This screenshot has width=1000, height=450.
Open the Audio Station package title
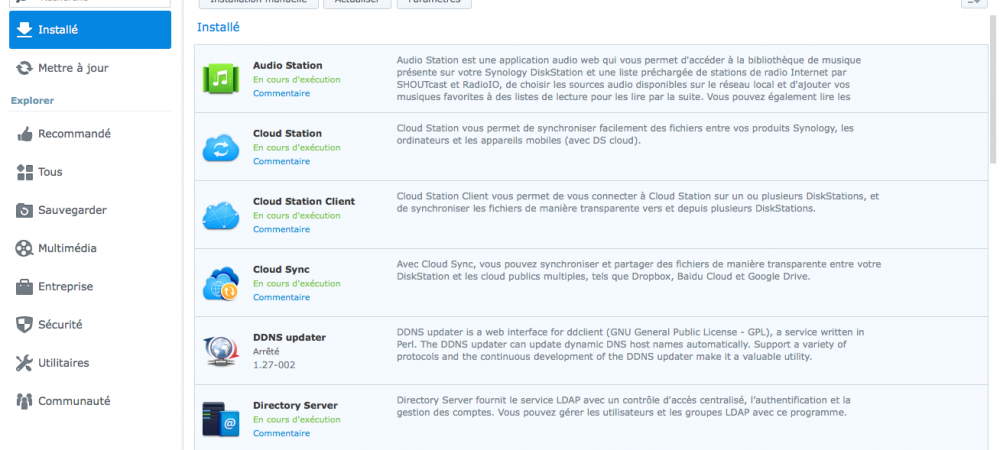[288, 66]
